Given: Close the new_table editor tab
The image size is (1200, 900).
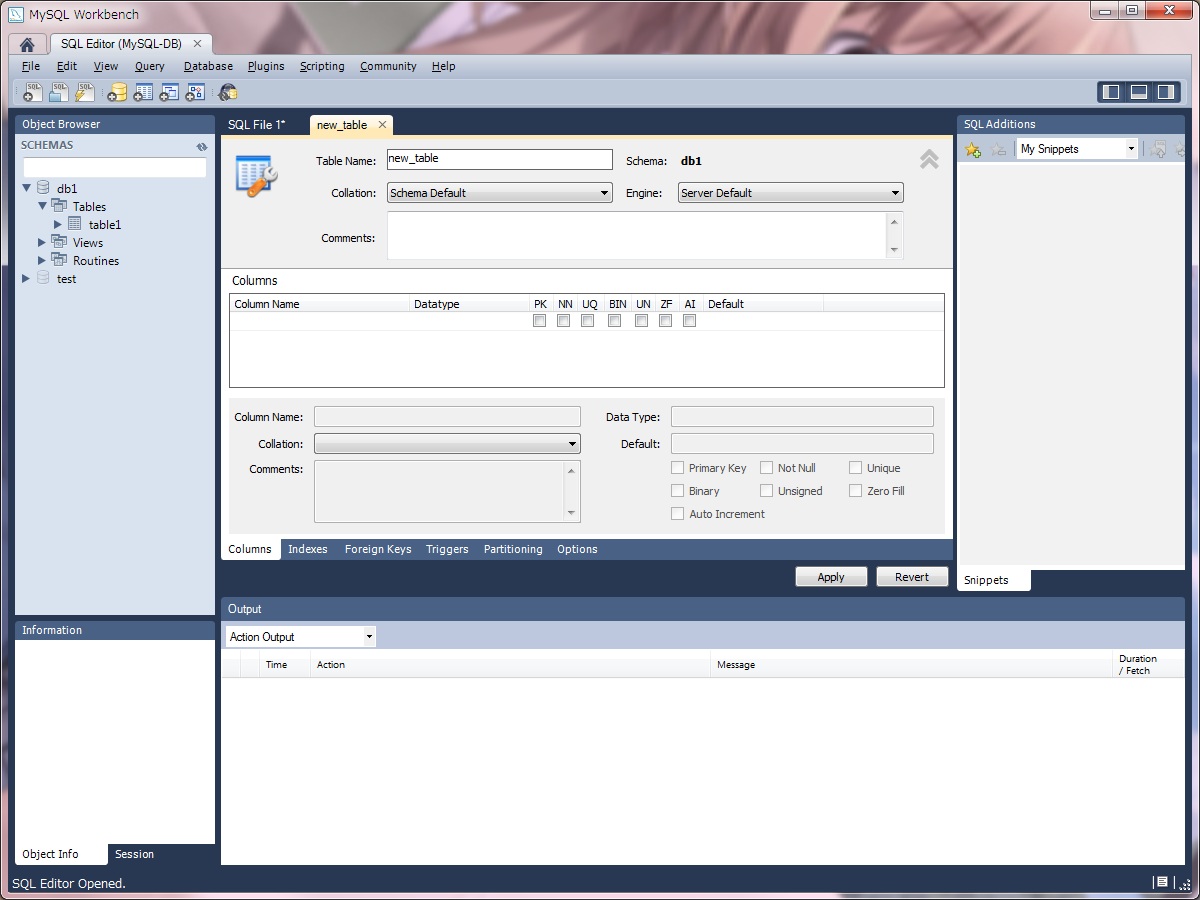Looking at the screenshot, I should [382, 125].
